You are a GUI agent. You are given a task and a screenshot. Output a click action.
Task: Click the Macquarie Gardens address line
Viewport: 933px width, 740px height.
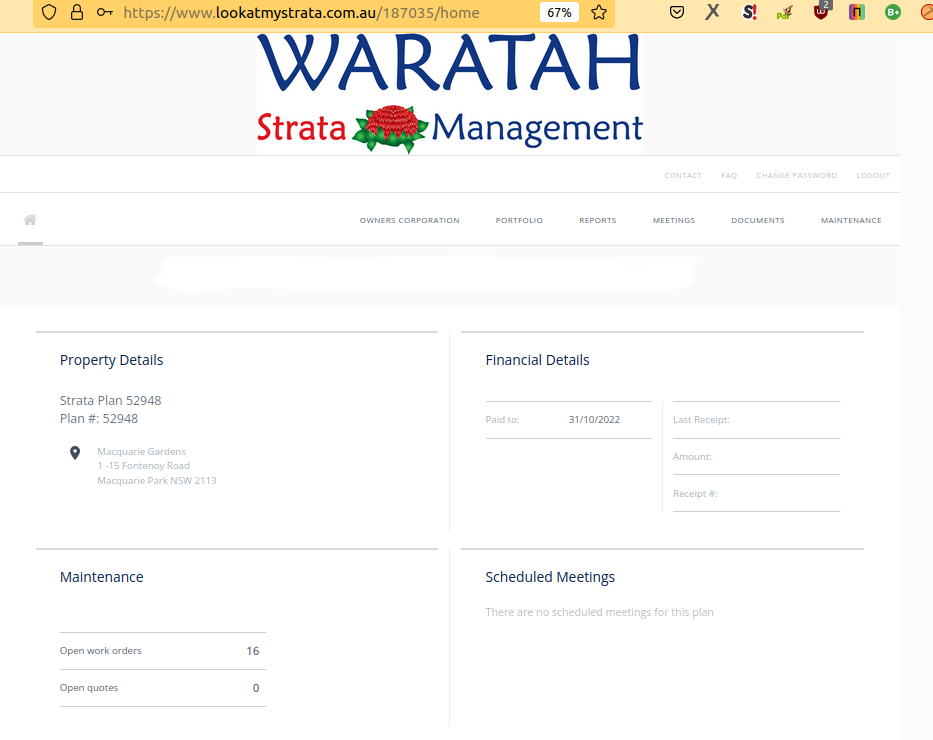tap(142, 451)
